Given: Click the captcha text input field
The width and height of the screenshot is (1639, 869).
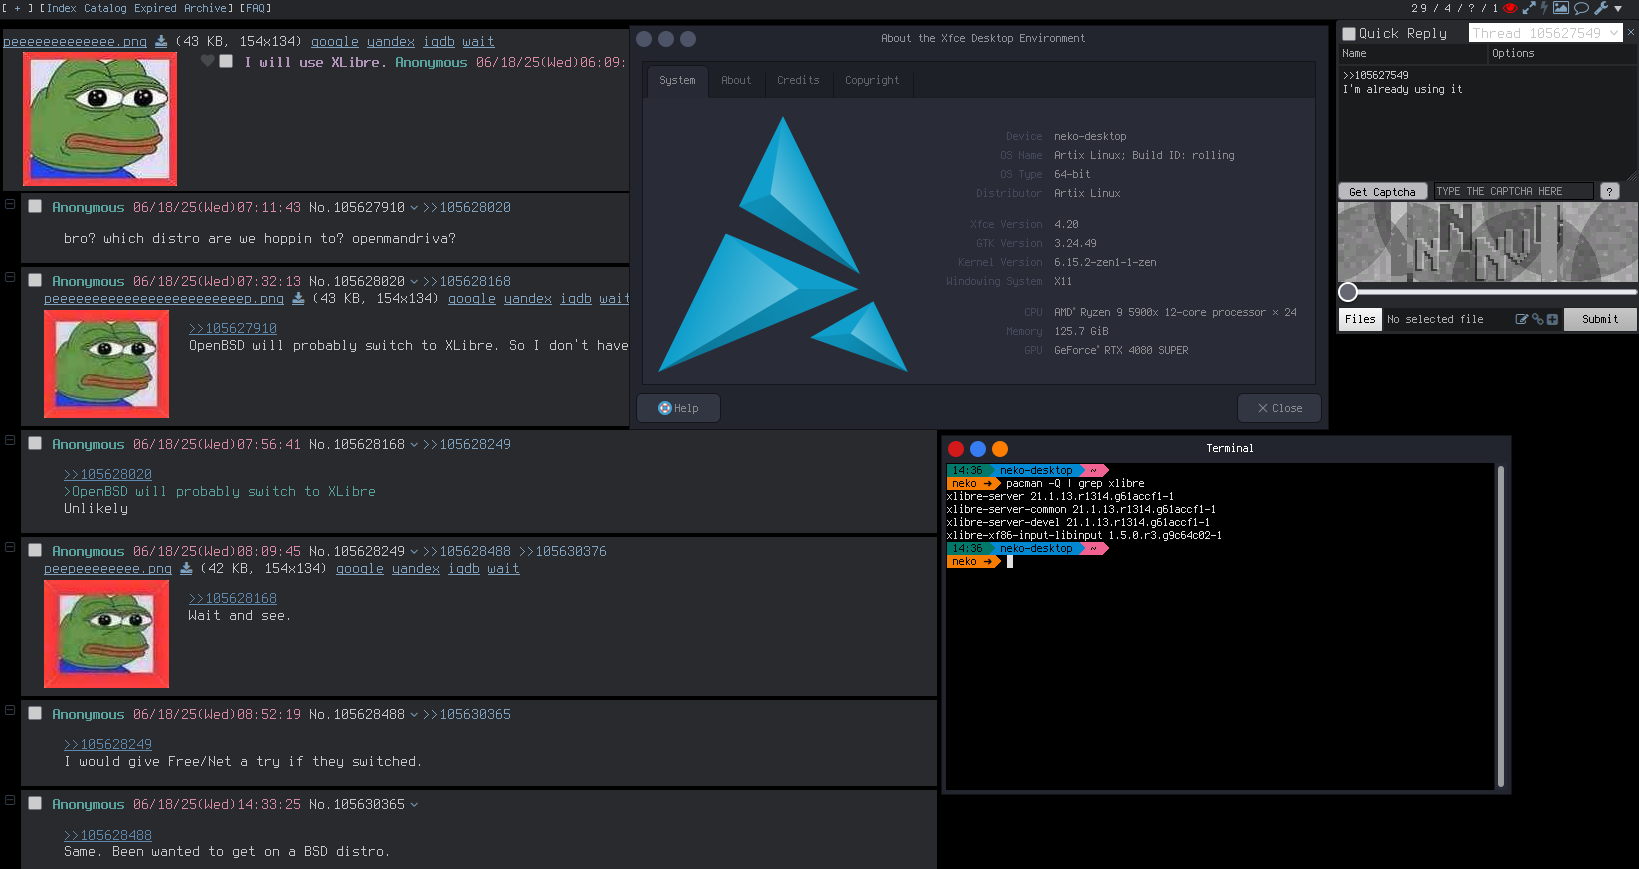Looking at the screenshot, I should (x=1514, y=191).
